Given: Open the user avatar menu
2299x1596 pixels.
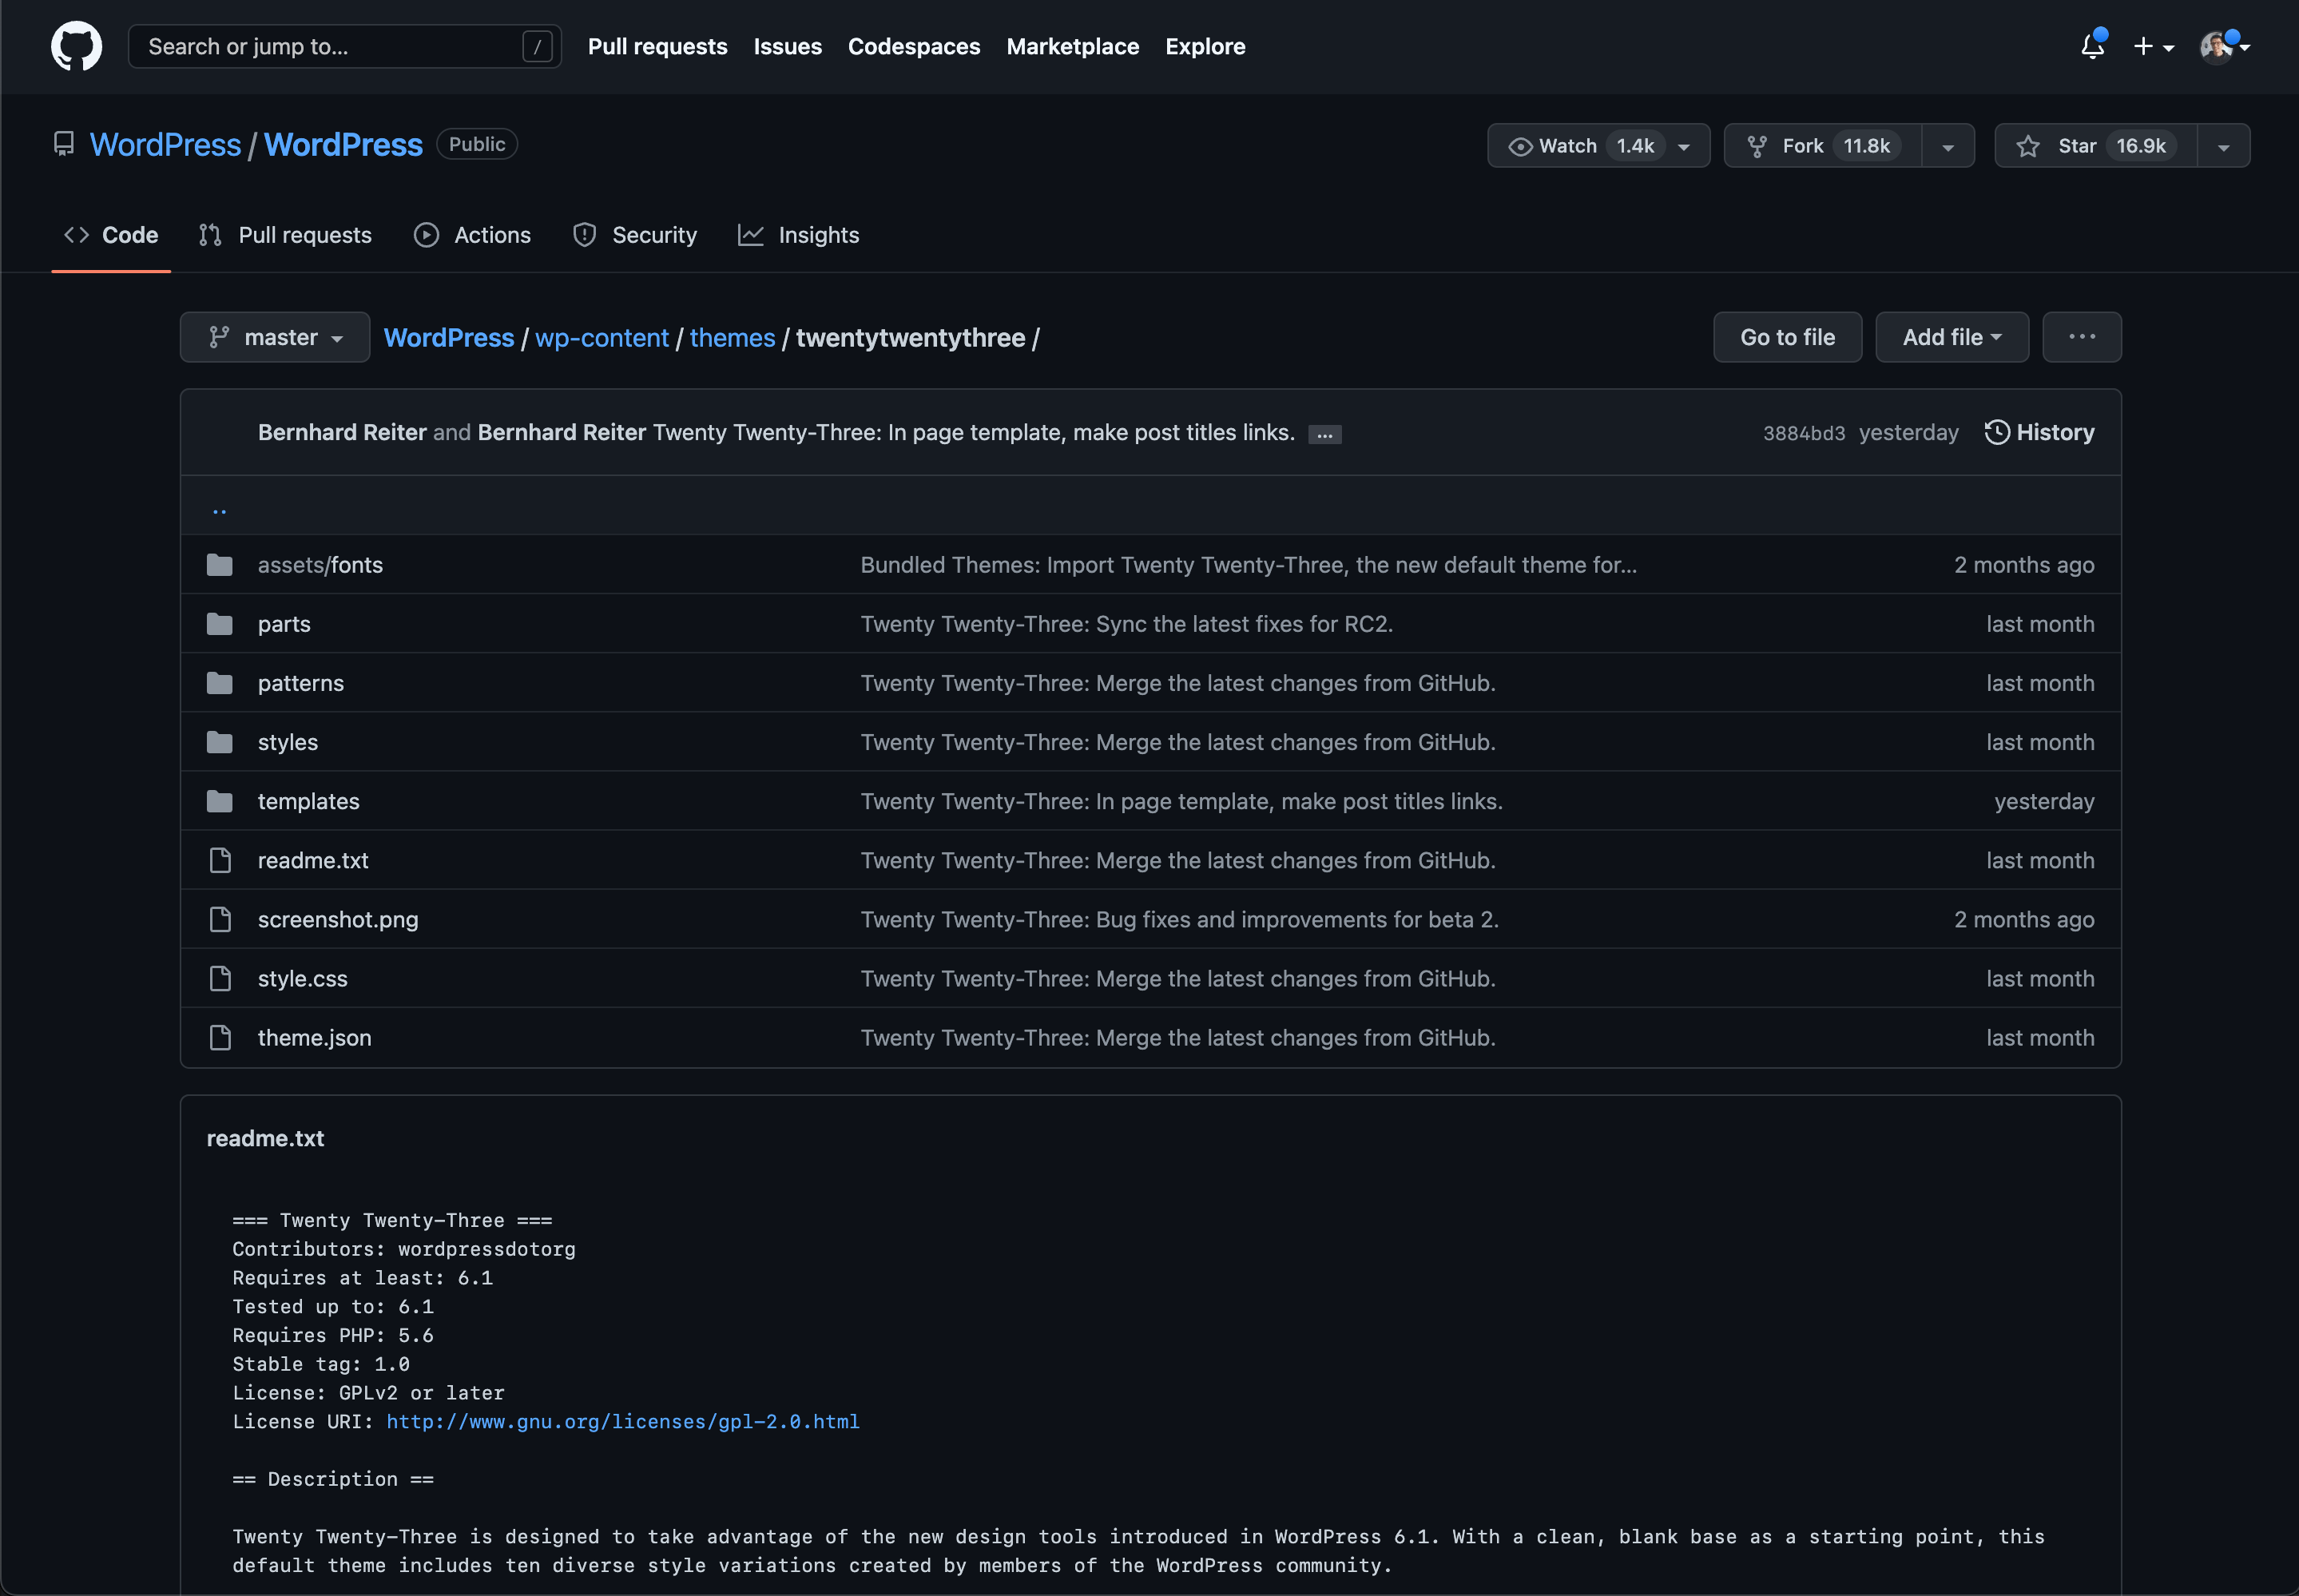Looking at the screenshot, I should 2224,46.
